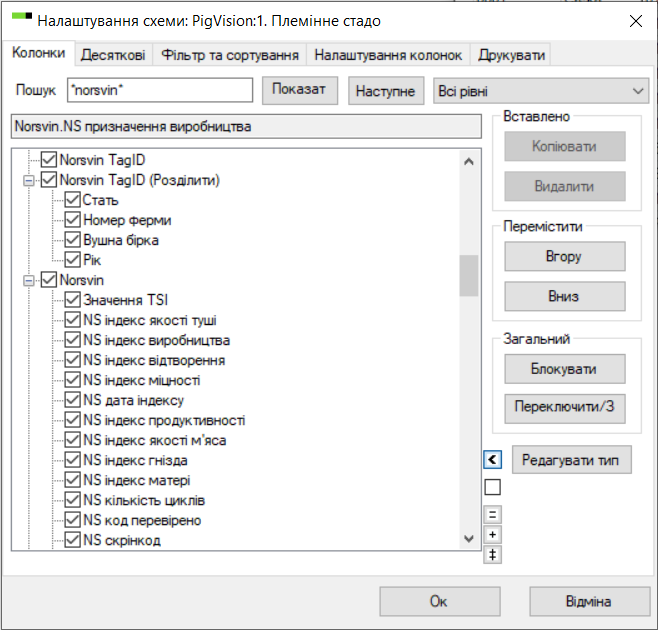658x630 pixels.
Task: Open the Фільтр та сортування tab
Action: [230, 55]
